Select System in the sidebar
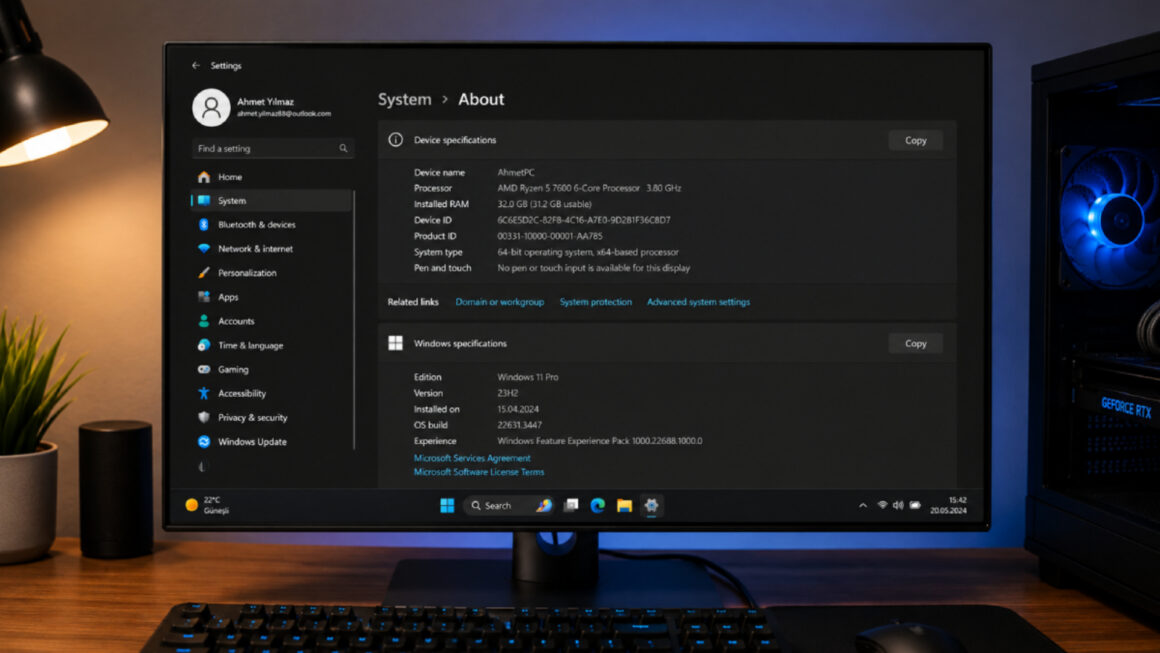1160x653 pixels. click(x=271, y=200)
